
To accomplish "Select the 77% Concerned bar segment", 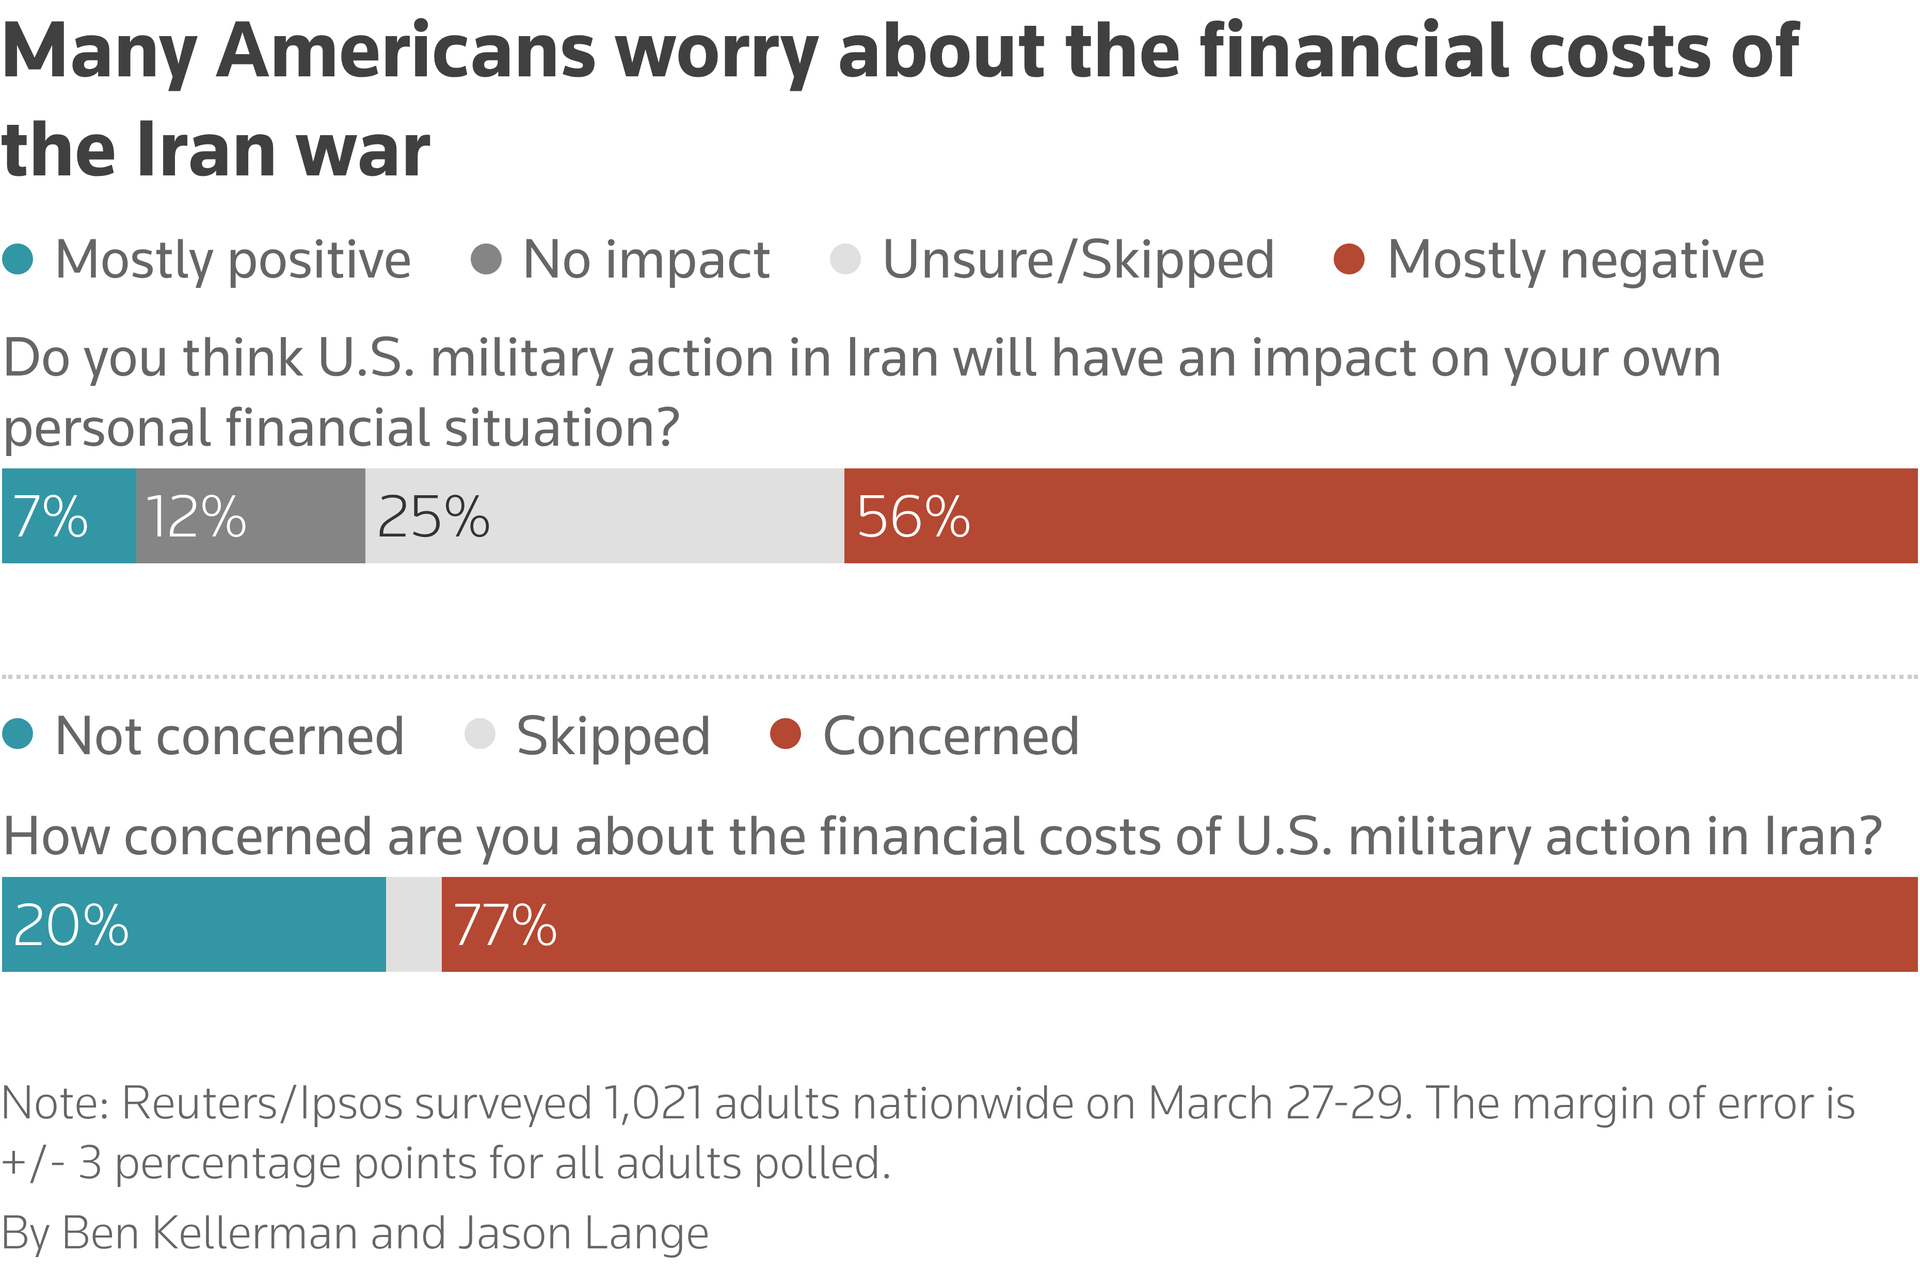I will tap(1179, 925).
